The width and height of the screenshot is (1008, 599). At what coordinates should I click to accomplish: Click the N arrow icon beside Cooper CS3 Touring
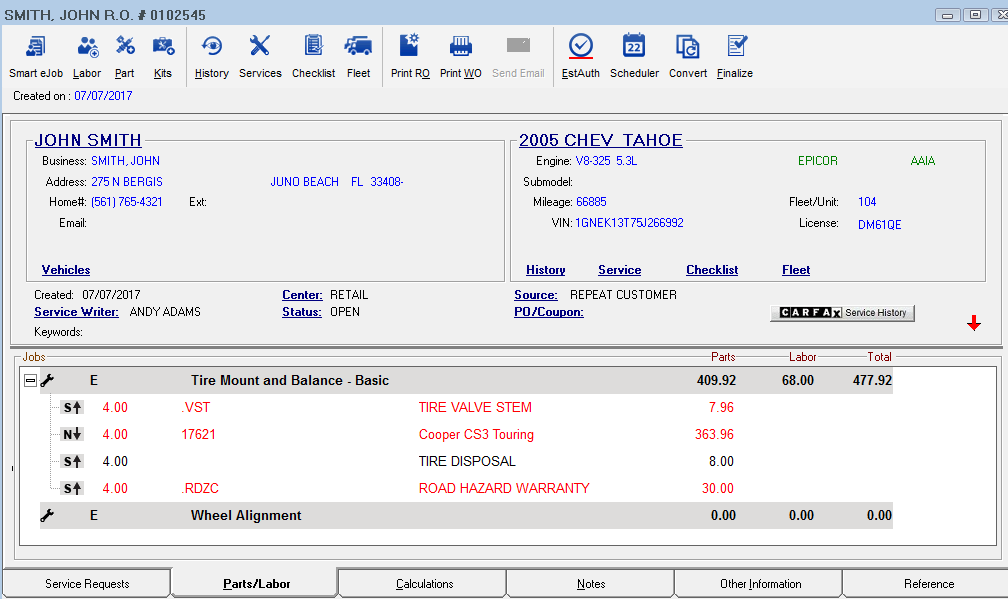point(69,434)
